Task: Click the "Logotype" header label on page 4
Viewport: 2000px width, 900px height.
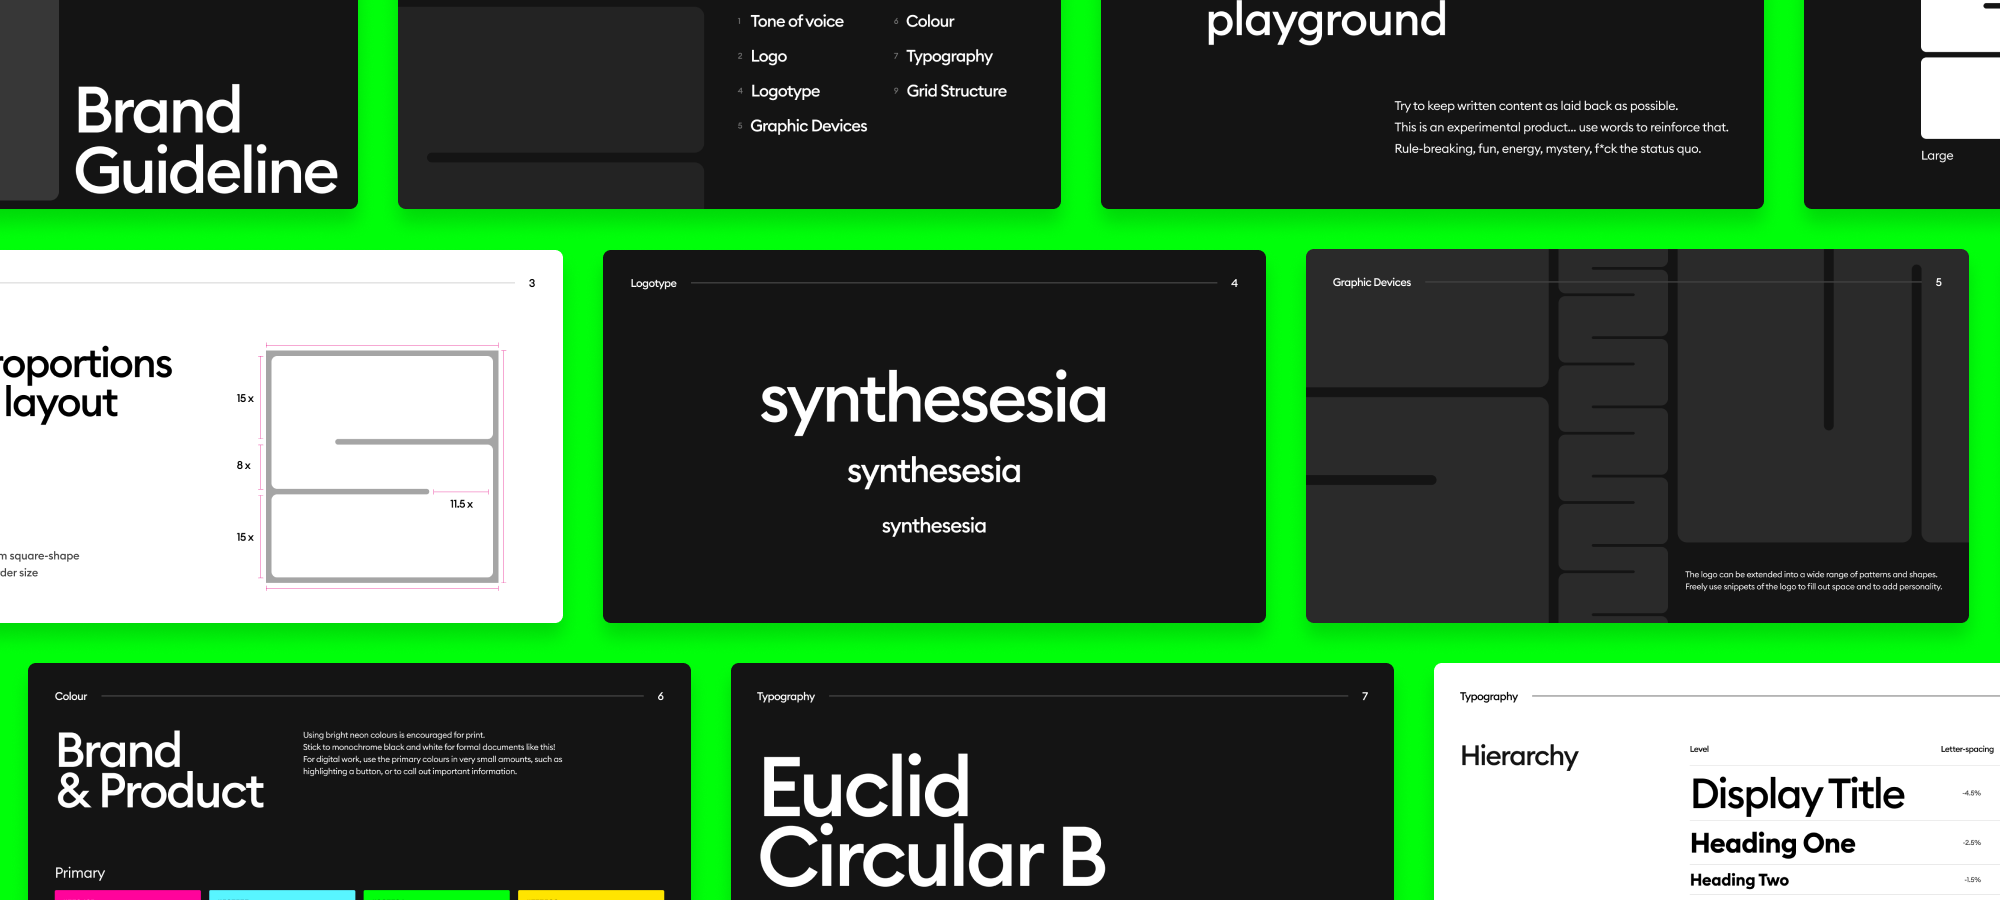Action: pyautogui.click(x=653, y=284)
